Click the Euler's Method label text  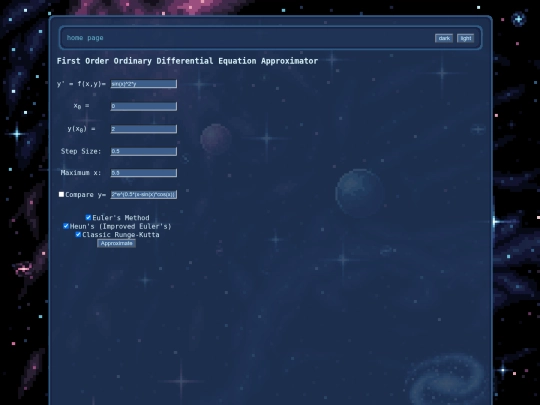click(121, 218)
